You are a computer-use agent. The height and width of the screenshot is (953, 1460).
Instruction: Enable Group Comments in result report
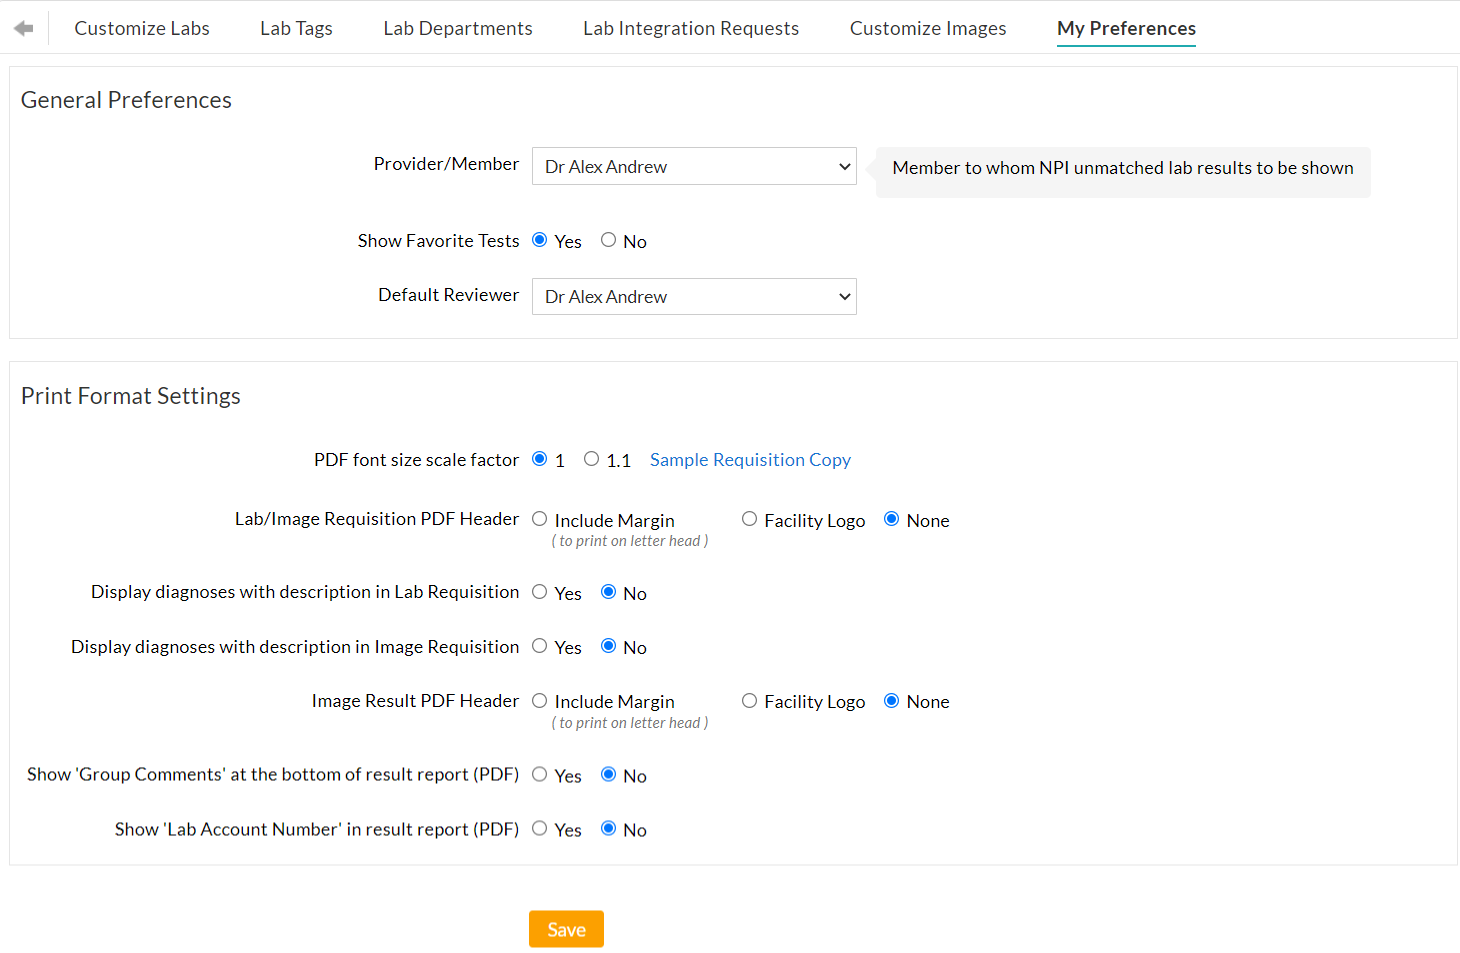click(540, 774)
